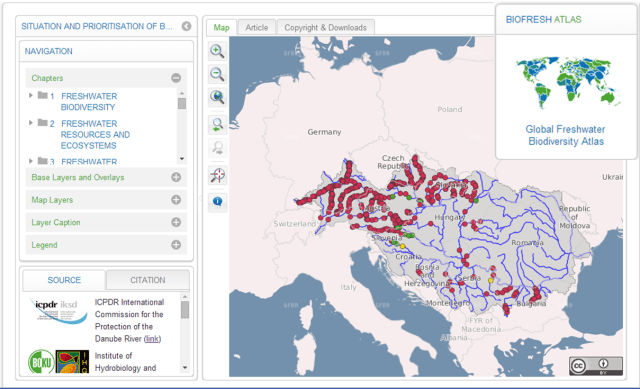Expand Base Layers and Overlays section

pos(176,177)
